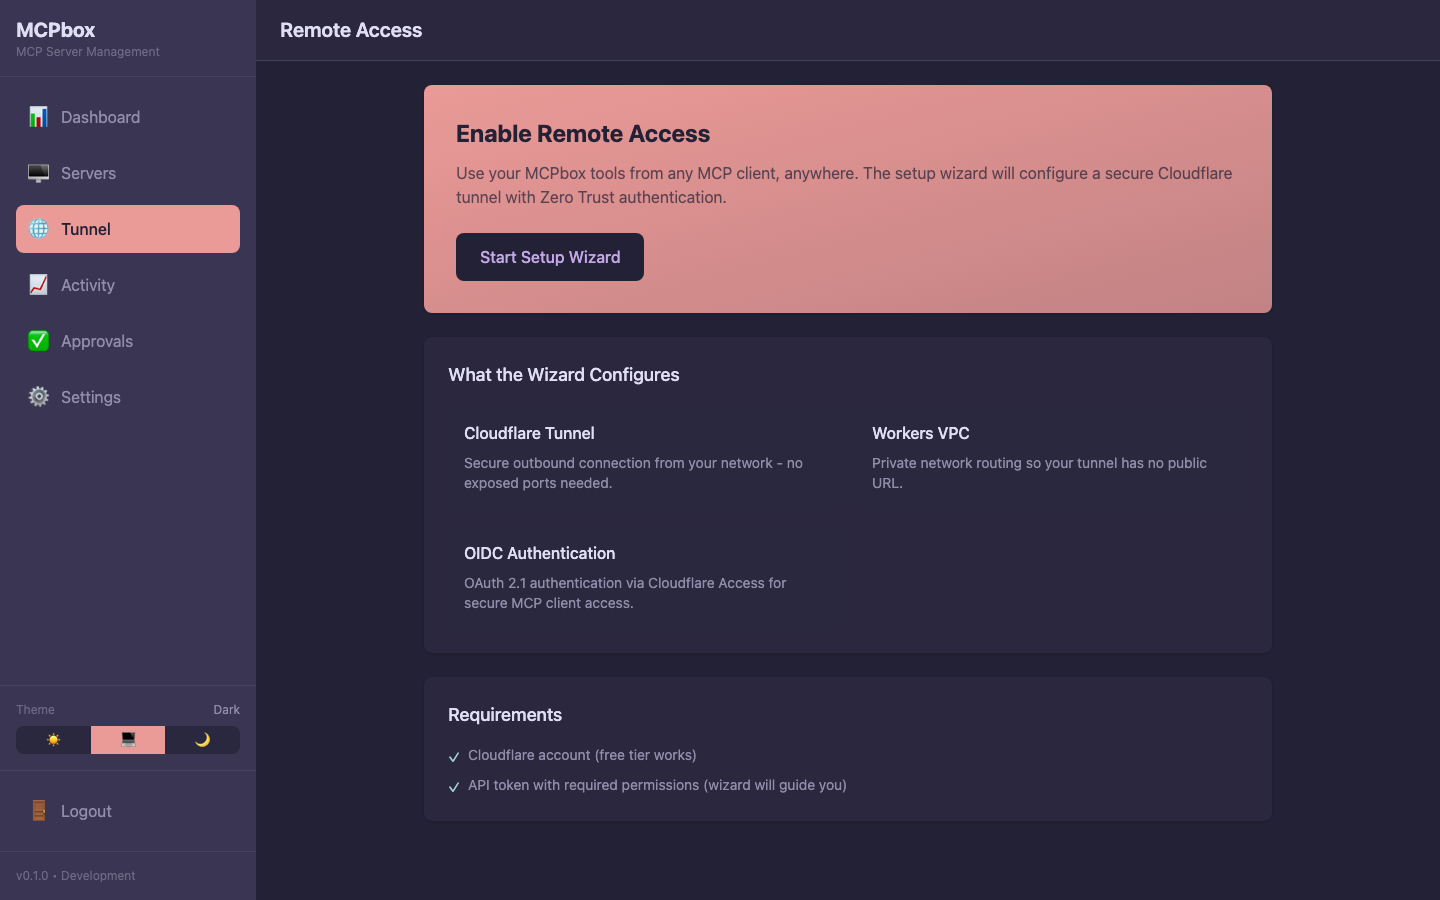The height and width of the screenshot is (900, 1440).
Task: Click the Logout door icon
Action: [x=38, y=811]
